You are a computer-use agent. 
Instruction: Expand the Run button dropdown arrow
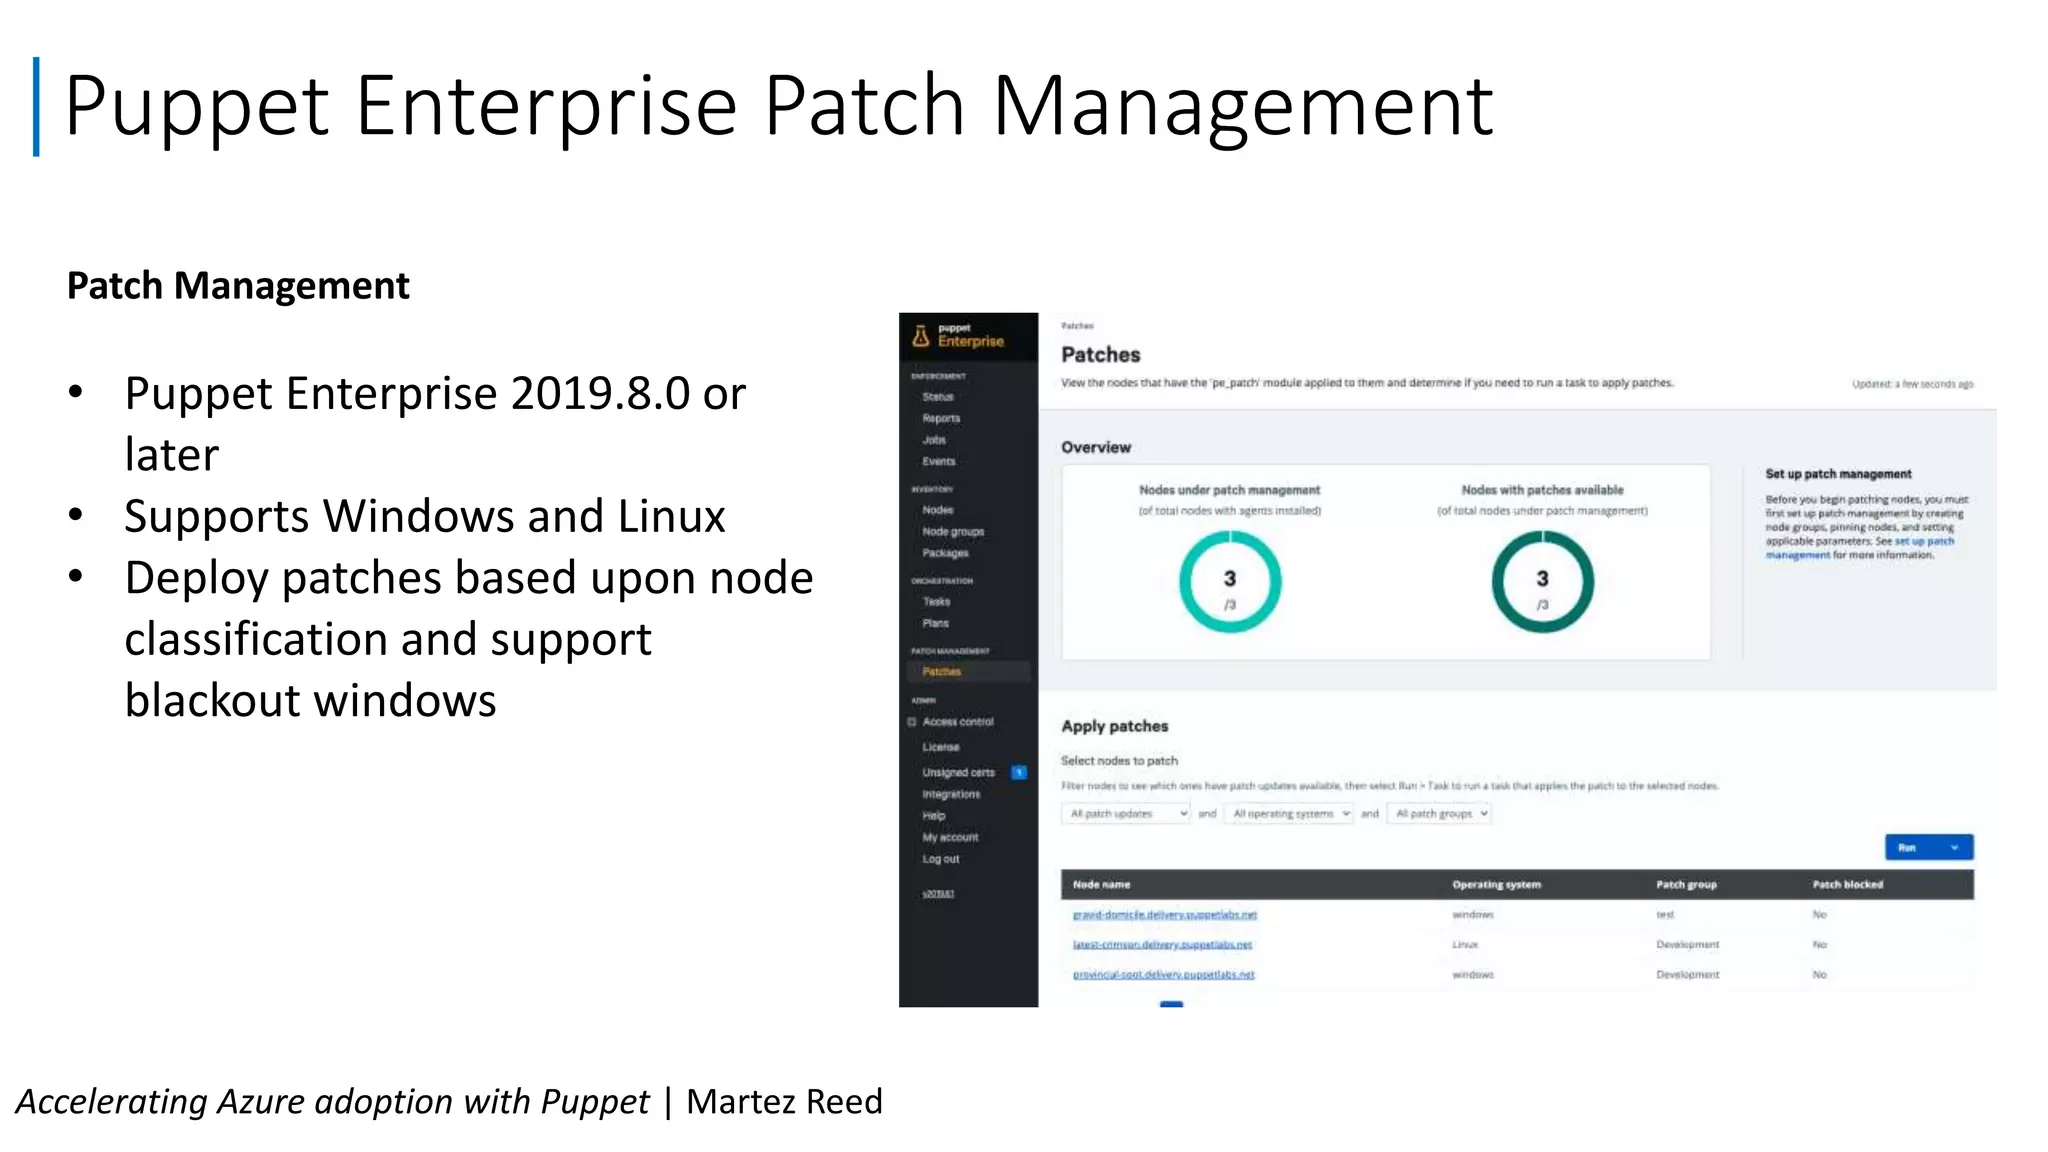(1955, 848)
